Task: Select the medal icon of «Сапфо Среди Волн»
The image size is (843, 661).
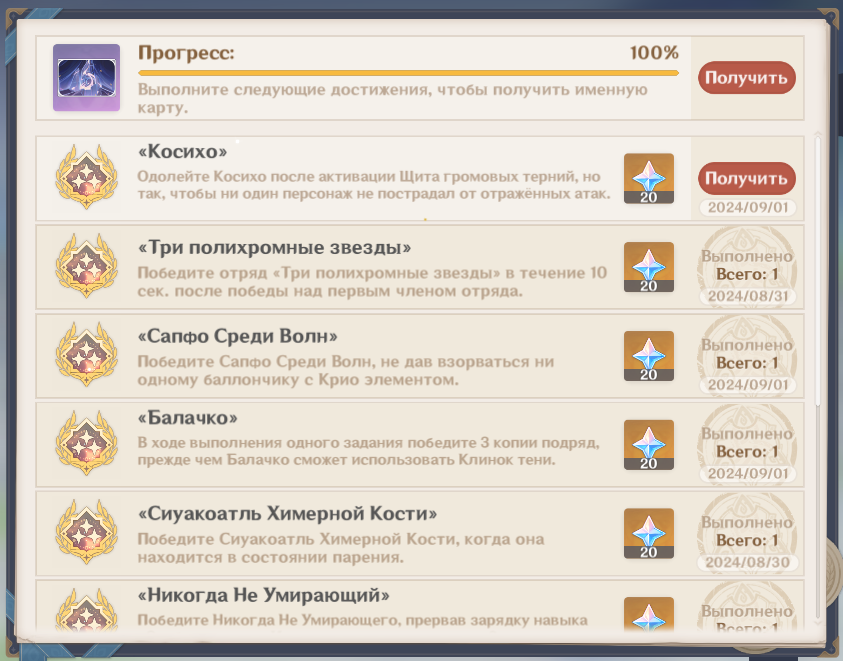Action: 87,356
